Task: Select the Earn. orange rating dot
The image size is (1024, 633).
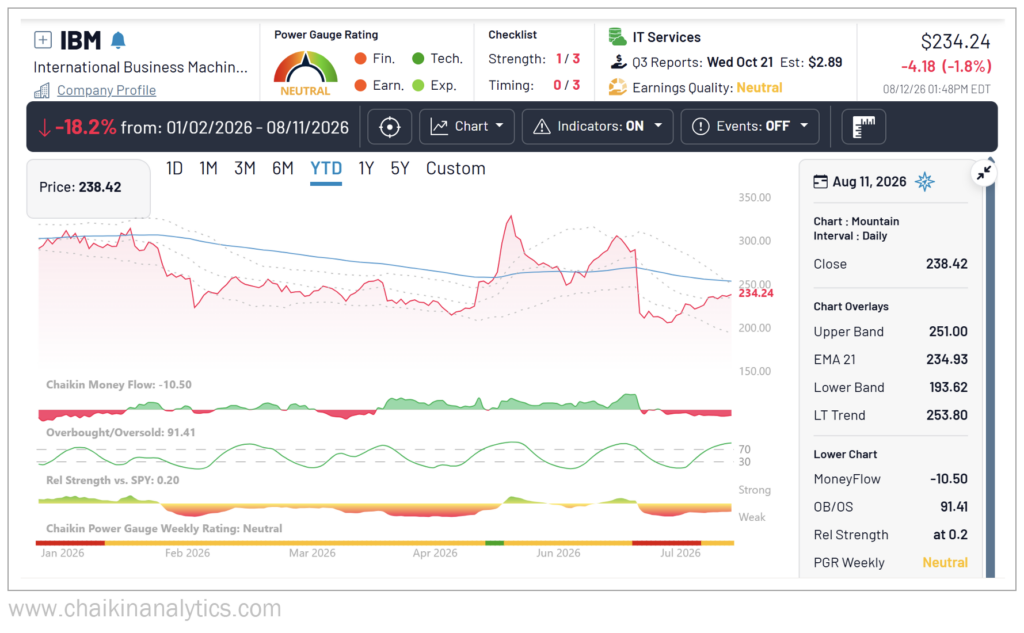Action: point(360,85)
